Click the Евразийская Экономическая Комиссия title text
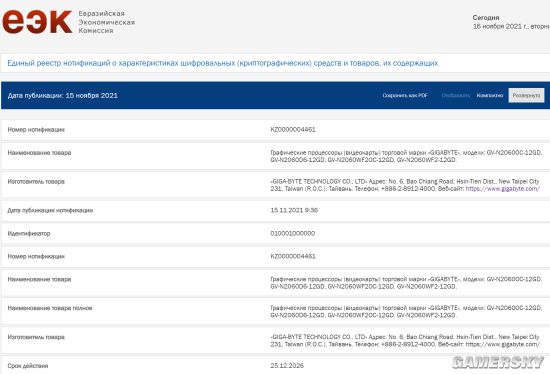The image size is (550, 374). (107, 22)
